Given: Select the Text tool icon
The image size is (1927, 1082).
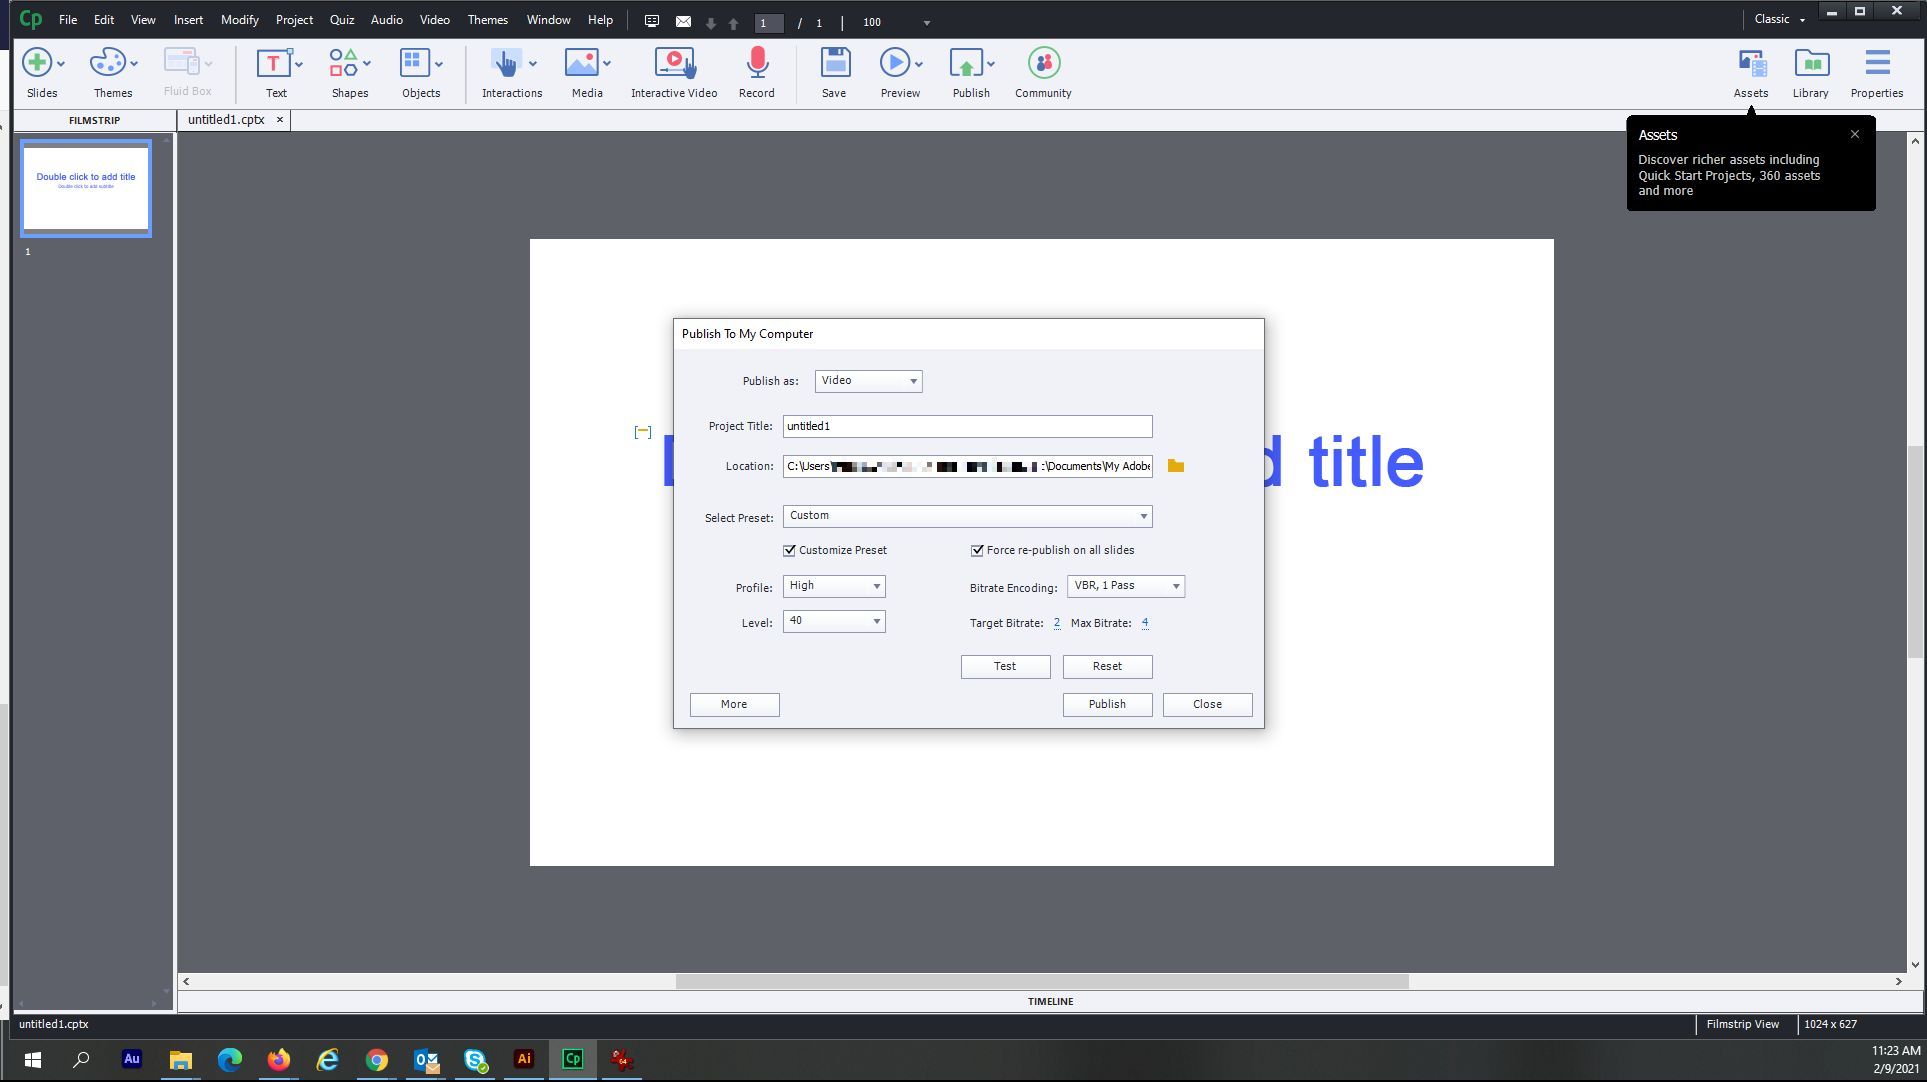Looking at the screenshot, I should pyautogui.click(x=274, y=63).
